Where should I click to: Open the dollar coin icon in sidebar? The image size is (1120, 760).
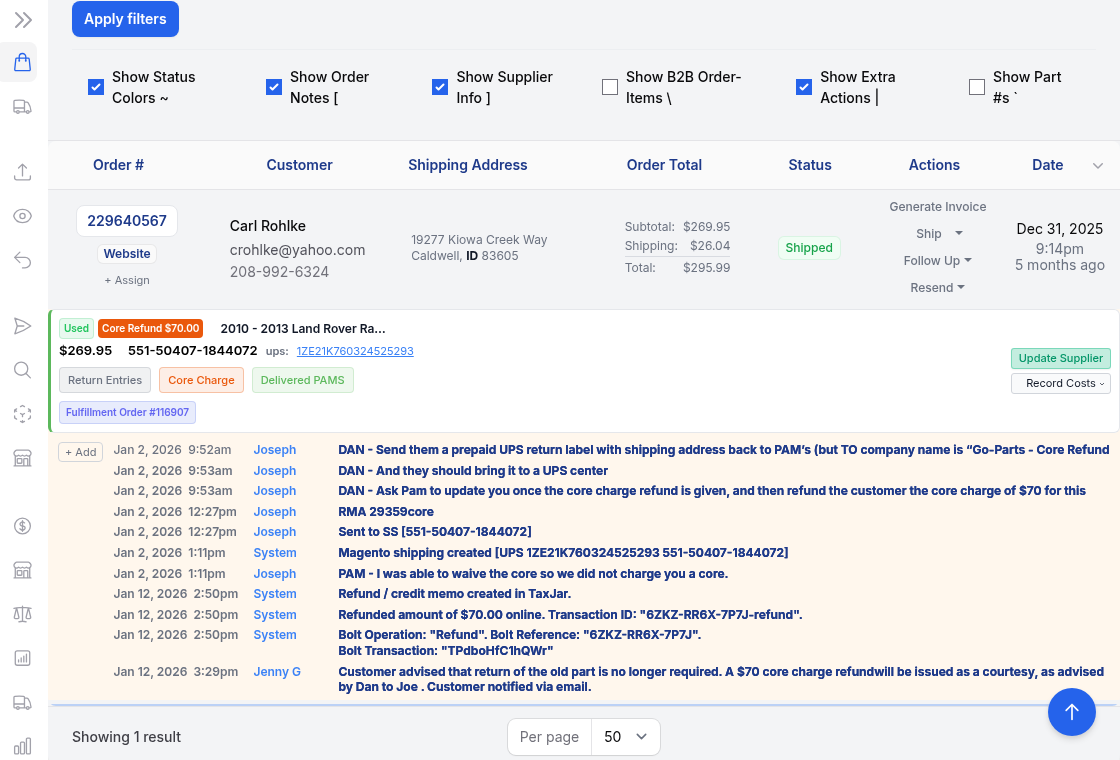[x=23, y=526]
